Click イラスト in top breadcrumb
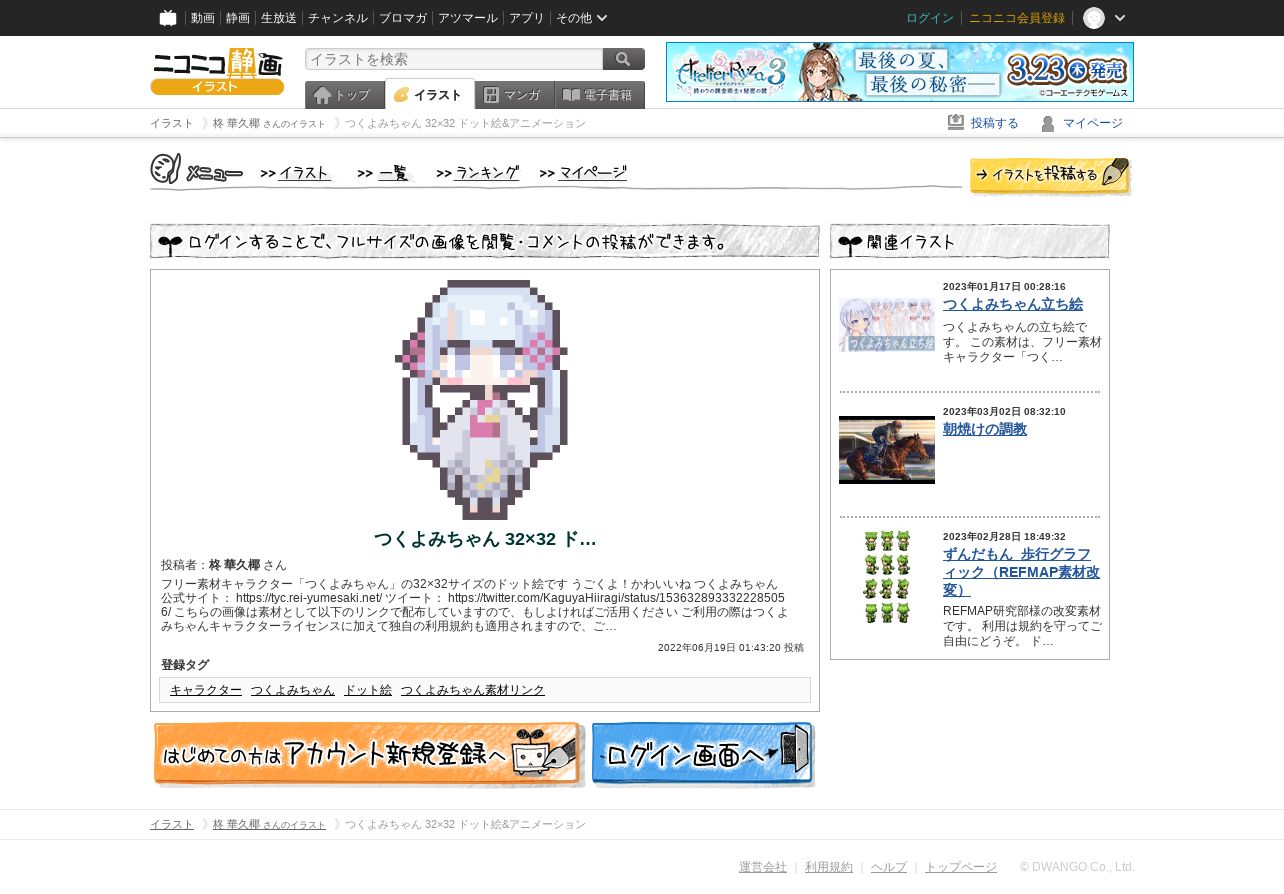 point(172,123)
